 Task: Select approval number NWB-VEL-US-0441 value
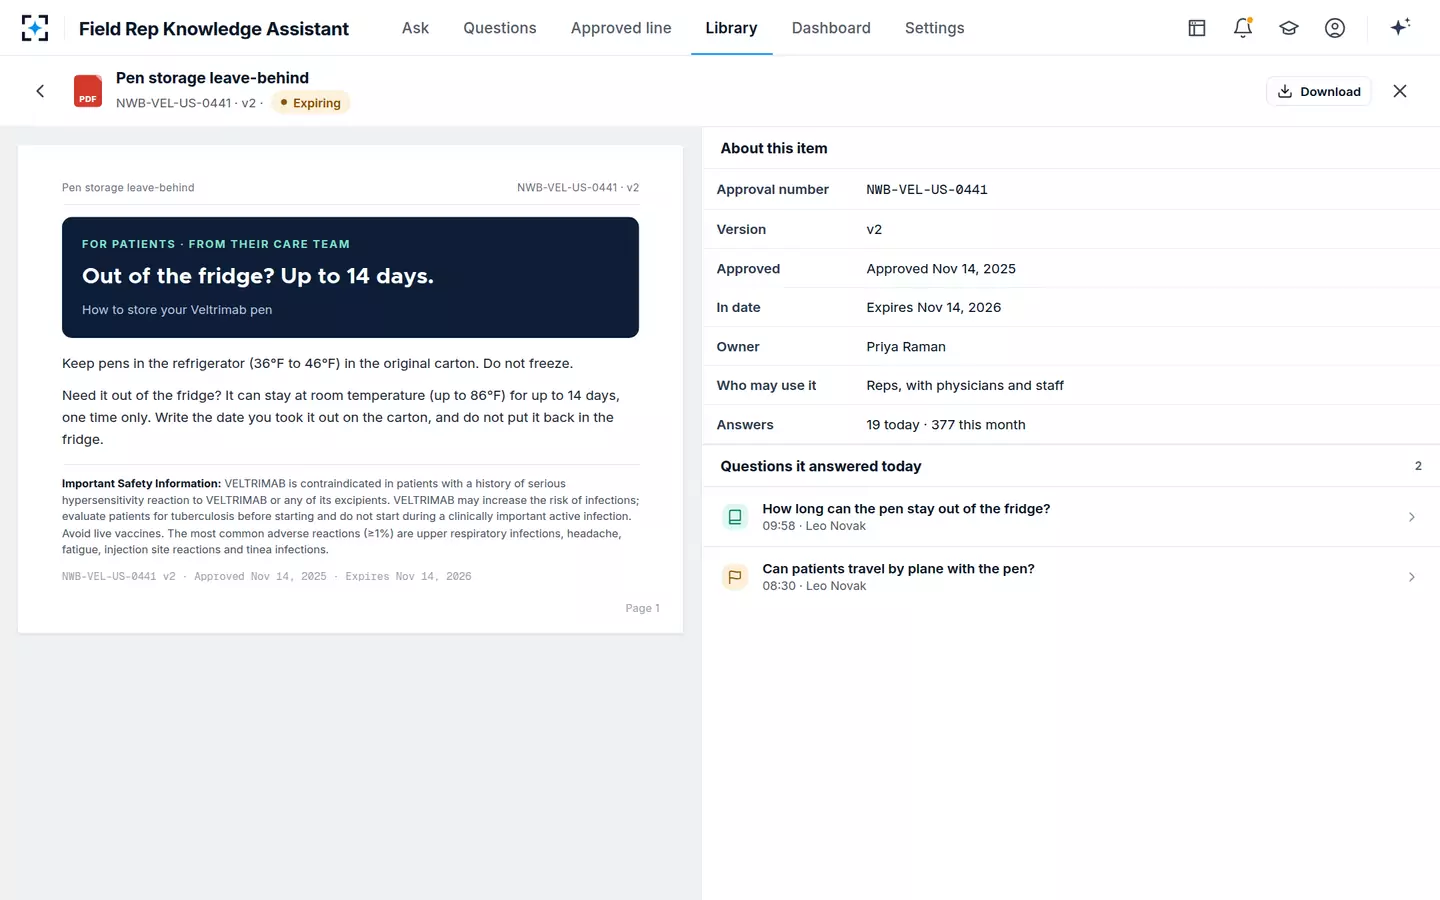pyautogui.click(x=927, y=189)
